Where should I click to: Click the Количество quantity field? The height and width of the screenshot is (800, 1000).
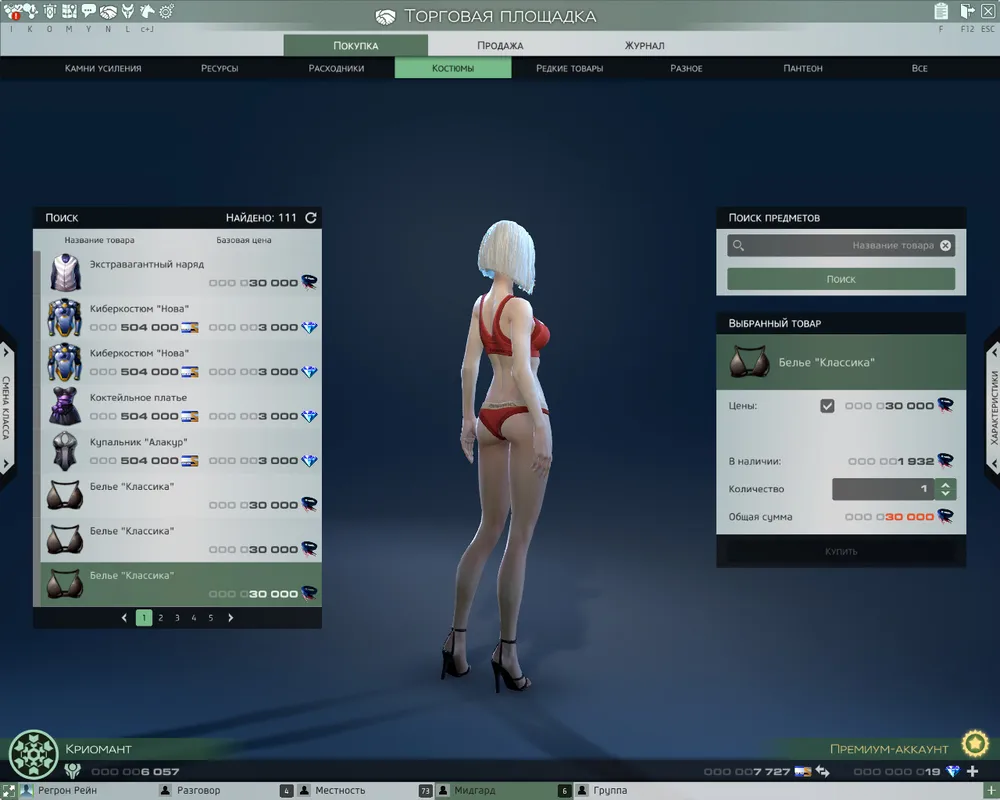click(883, 489)
